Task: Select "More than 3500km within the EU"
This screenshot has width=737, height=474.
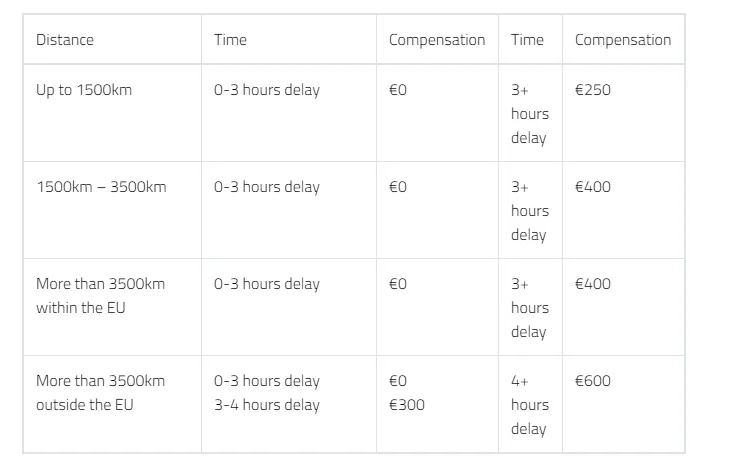Action: tap(100, 296)
